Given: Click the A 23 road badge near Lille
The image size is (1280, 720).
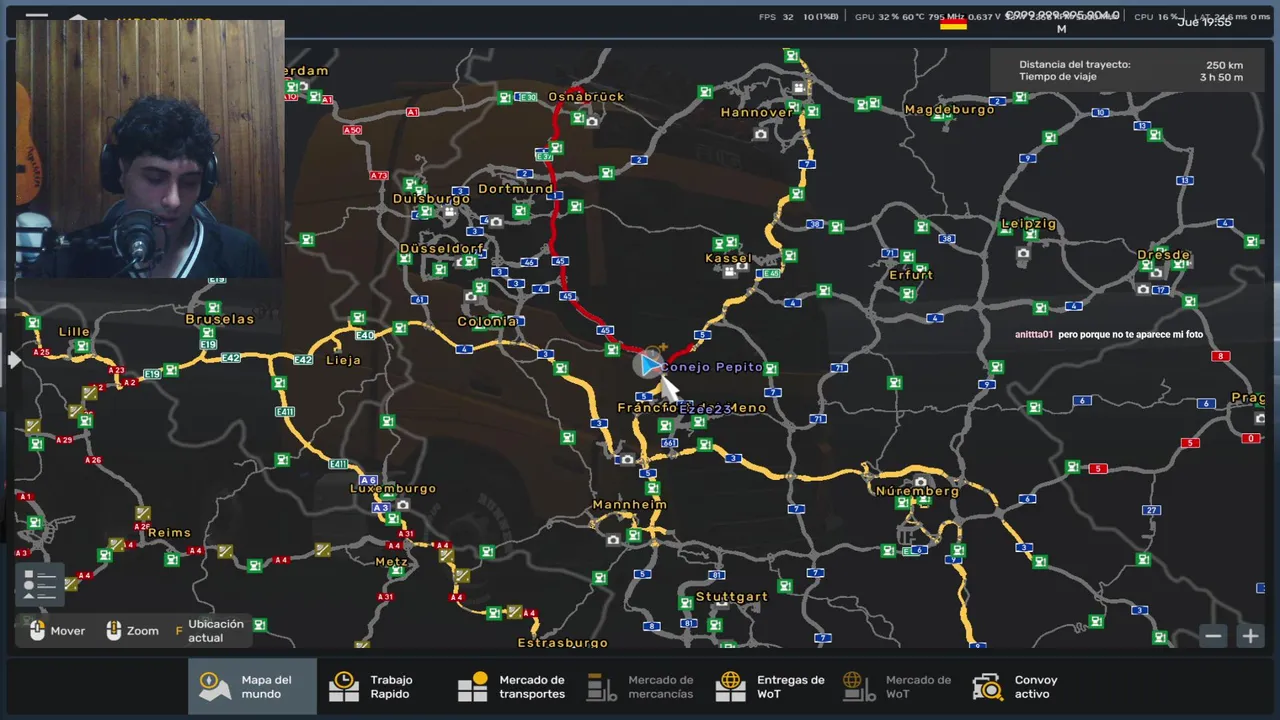Looking at the screenshot, I should point(117,371).
